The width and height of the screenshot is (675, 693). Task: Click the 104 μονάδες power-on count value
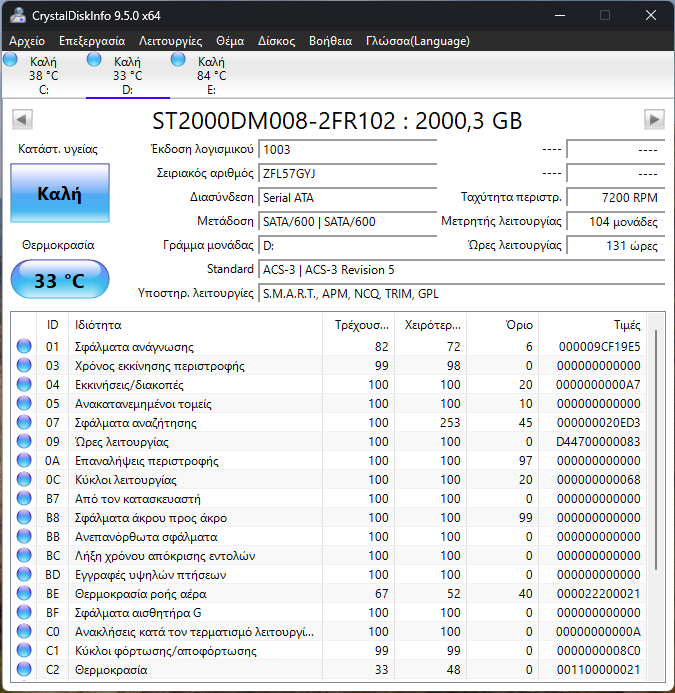[616, 221]
